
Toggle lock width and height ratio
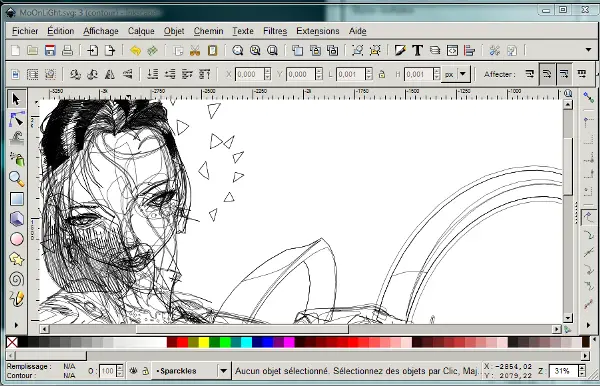tap(382, 74)
